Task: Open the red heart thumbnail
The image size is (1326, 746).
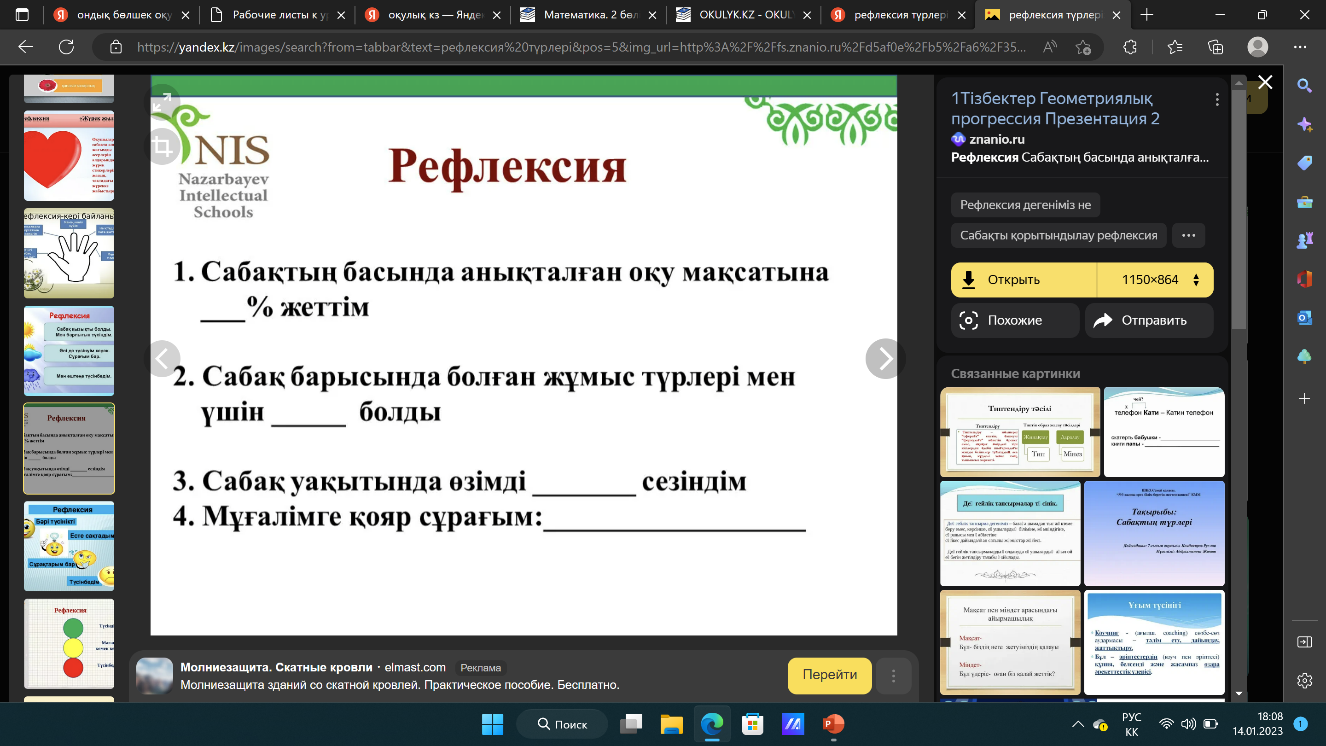Action: 69,156
